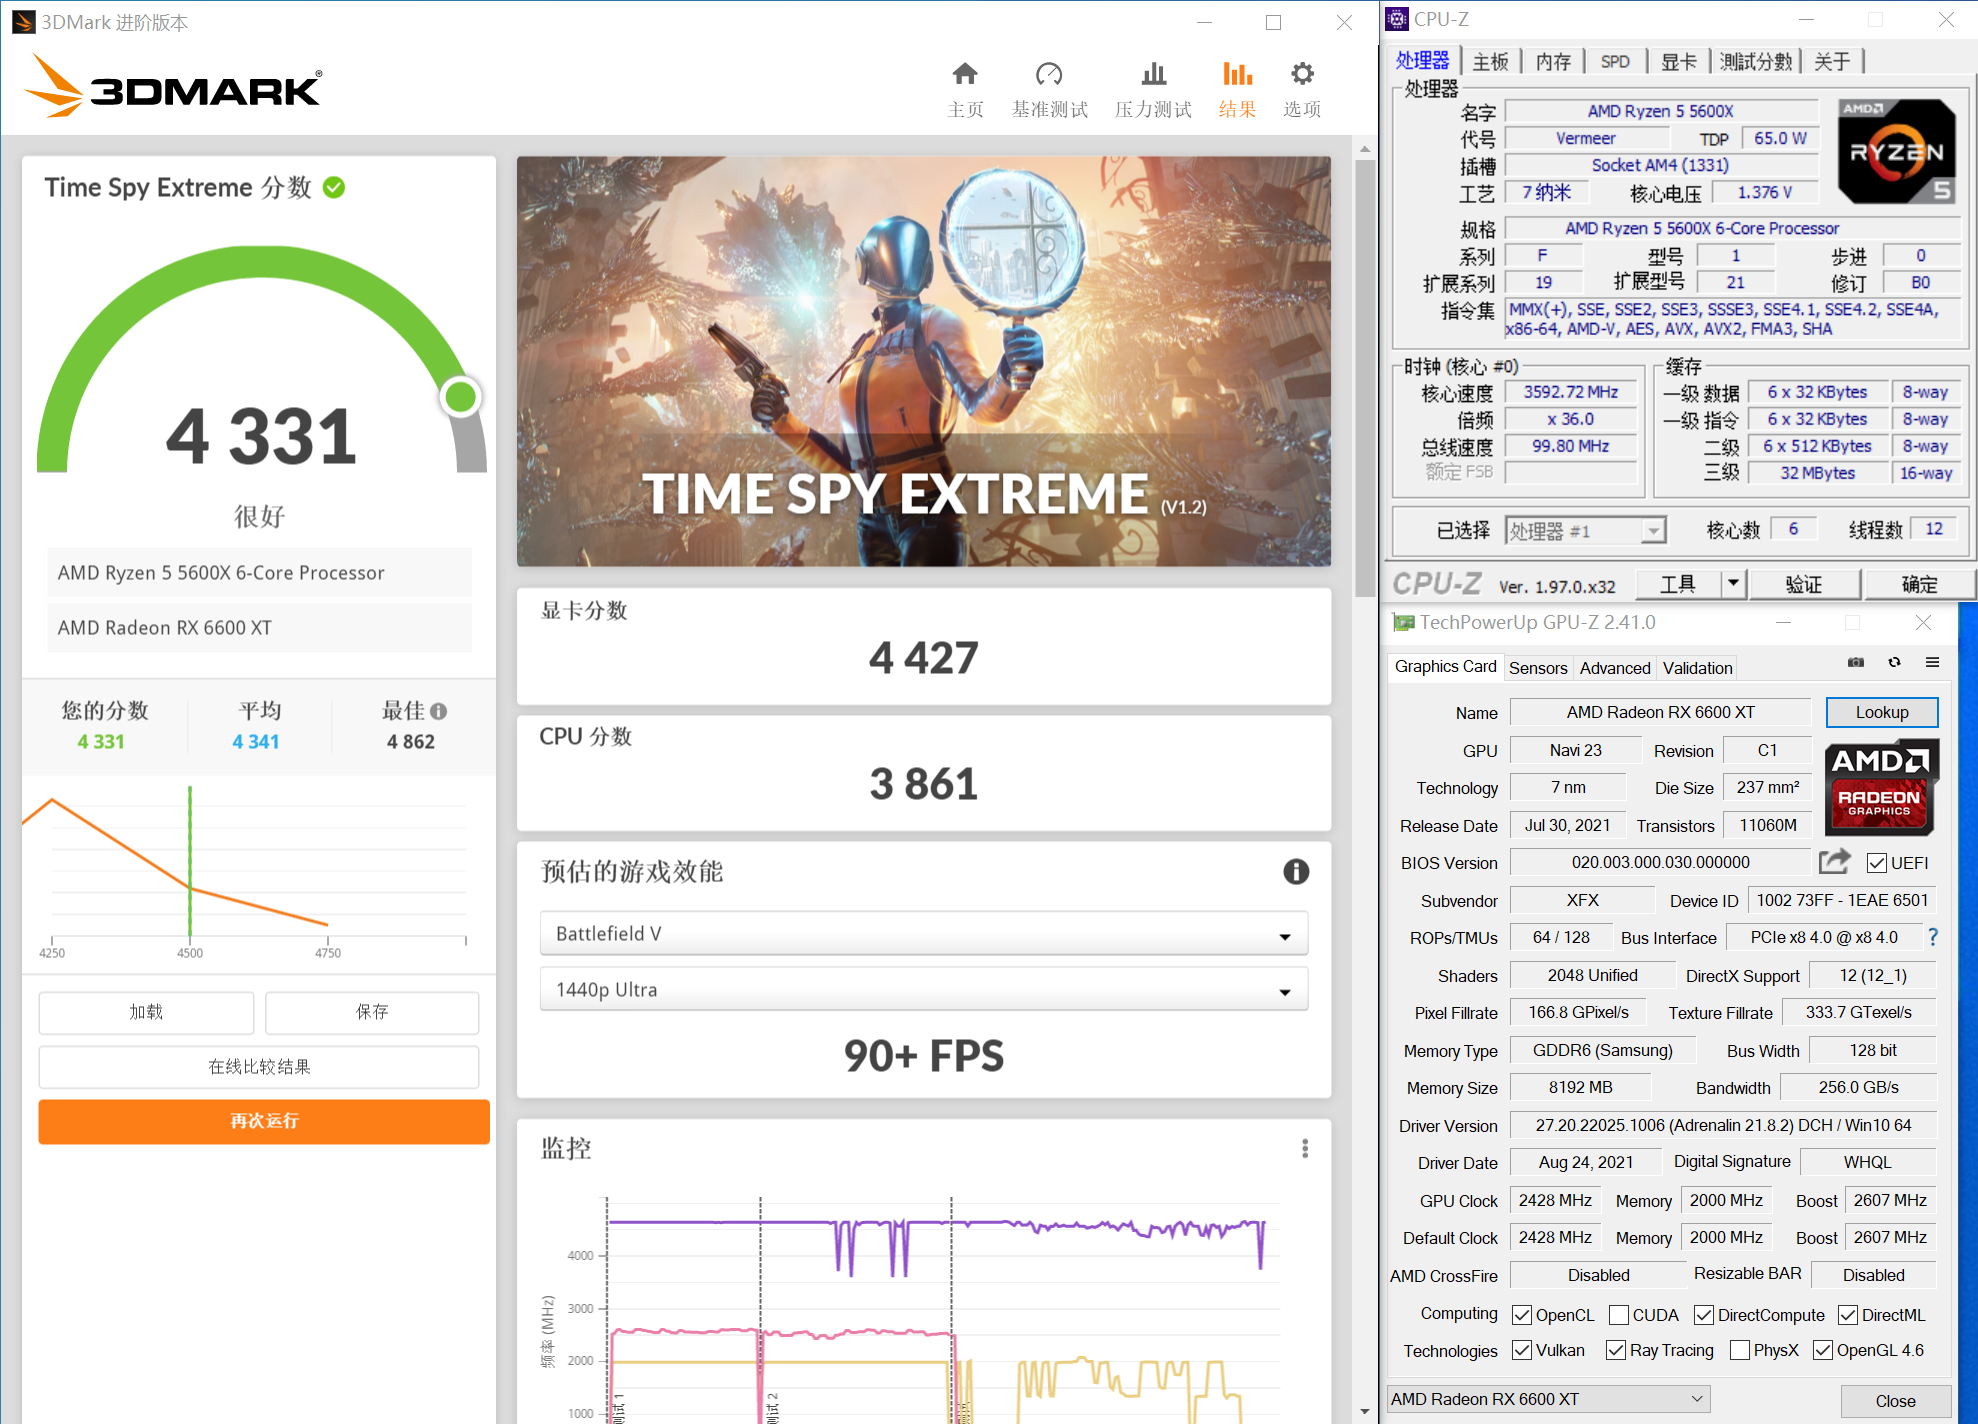The width and height of the screenshot is (1978, 1424).
Task: Click the GPU-Z Lookup button
Action: [x=1881, y=712]
